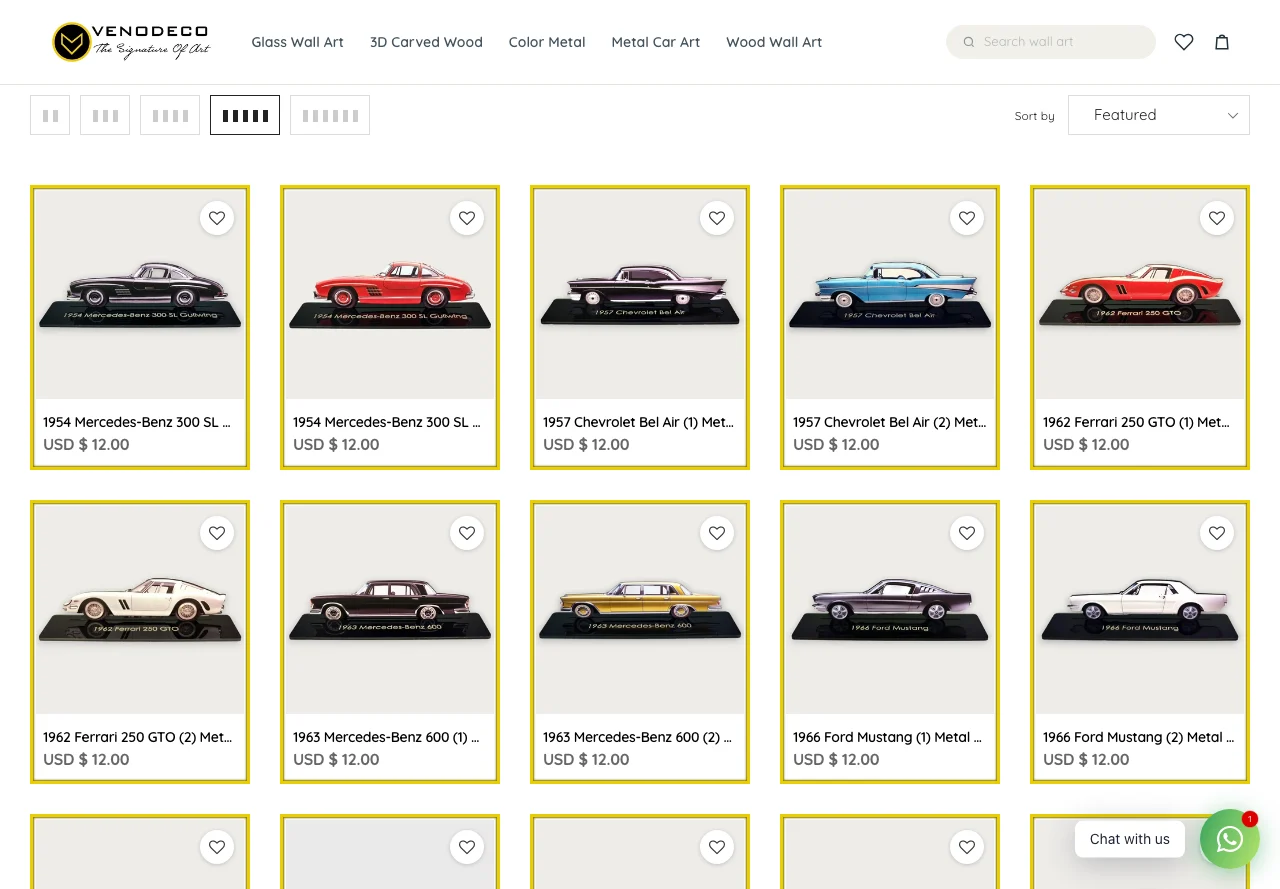Click the 'Sort by' label
The image size is (1280, 889).
point(1034,116)
